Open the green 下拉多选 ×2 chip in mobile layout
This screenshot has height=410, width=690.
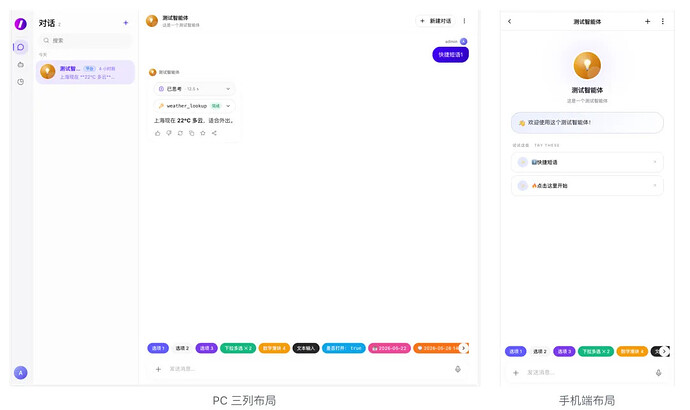pos(596,351)
